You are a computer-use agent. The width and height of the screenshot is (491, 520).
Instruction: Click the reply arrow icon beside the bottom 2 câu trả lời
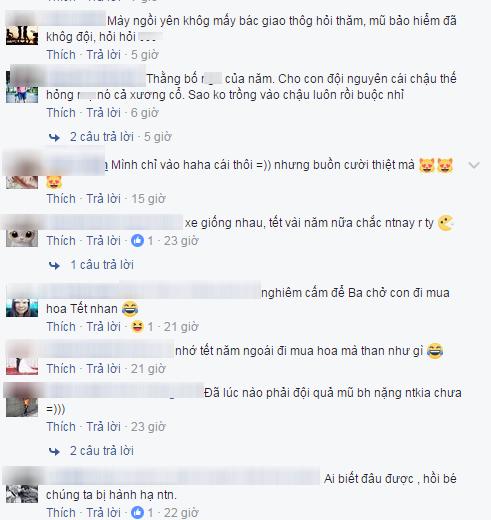click(x=54, y=451)
